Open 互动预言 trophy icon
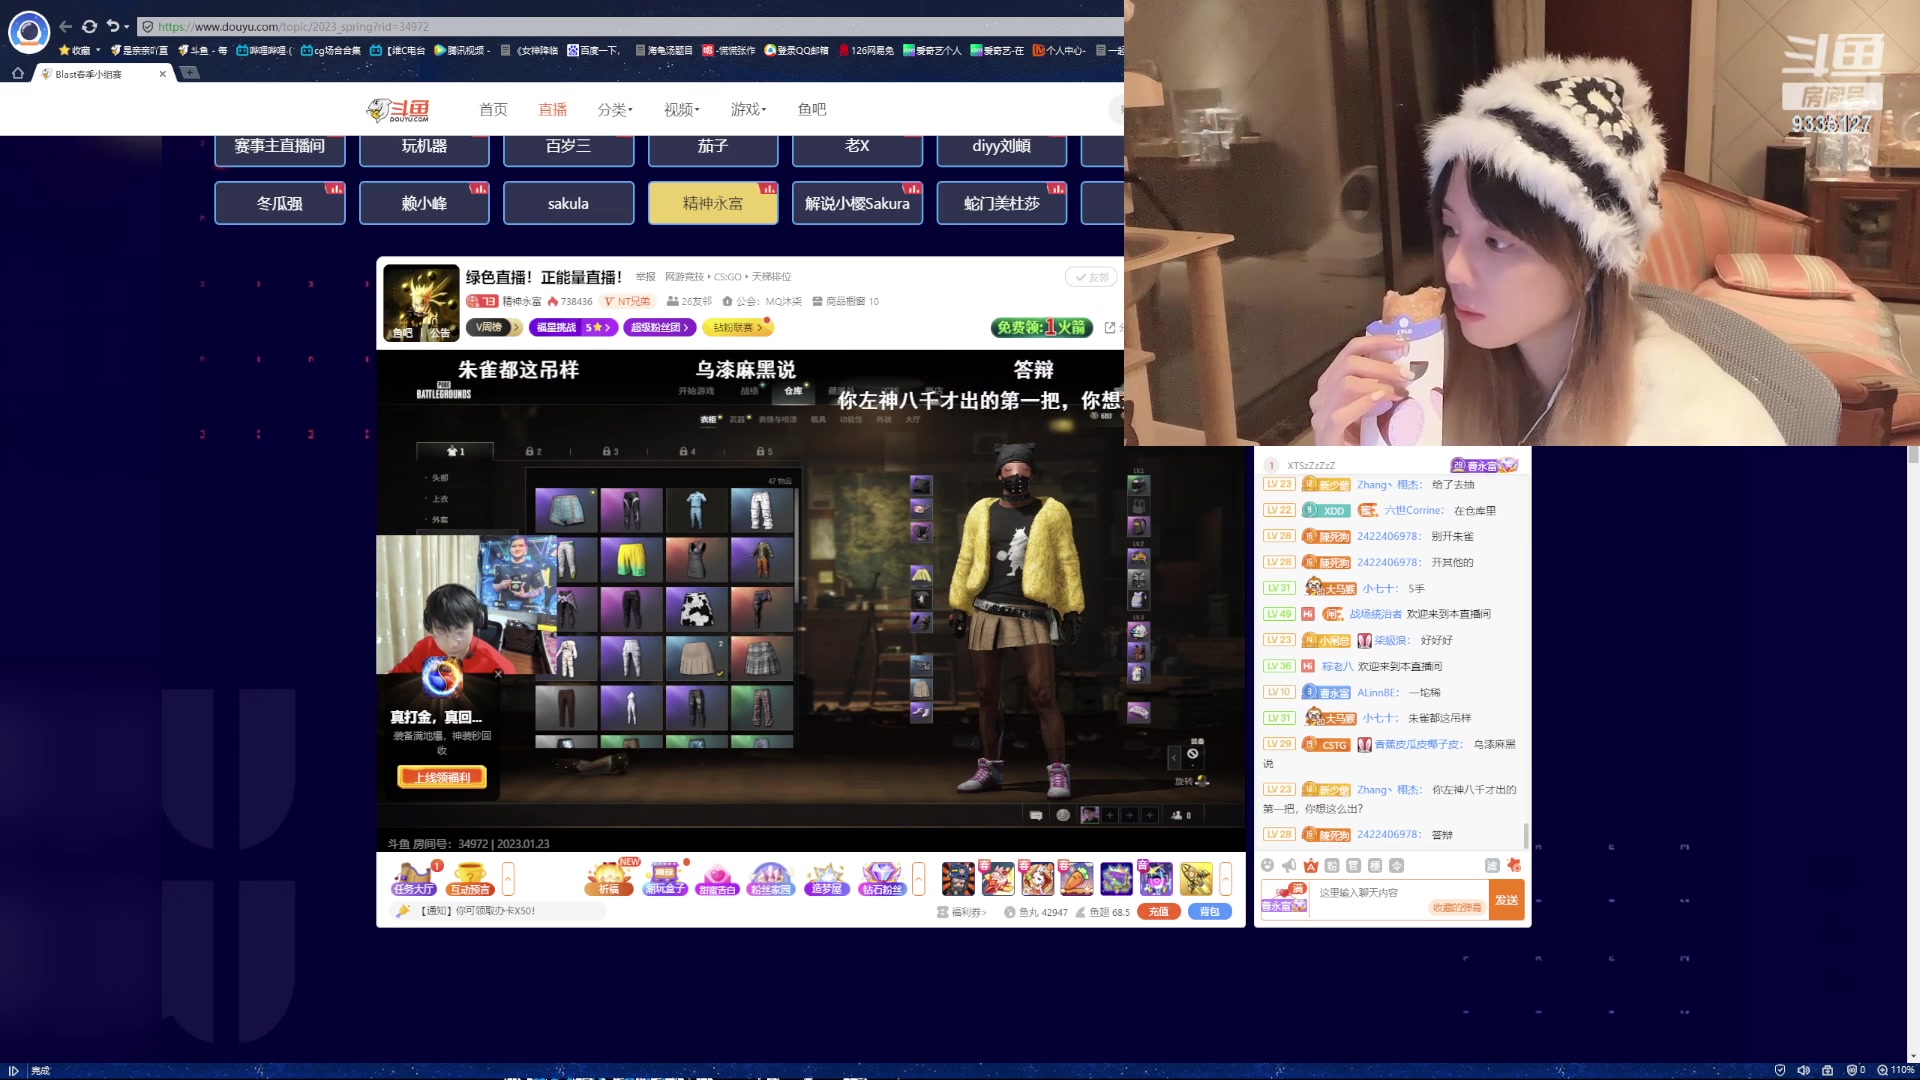 [470, 878]
